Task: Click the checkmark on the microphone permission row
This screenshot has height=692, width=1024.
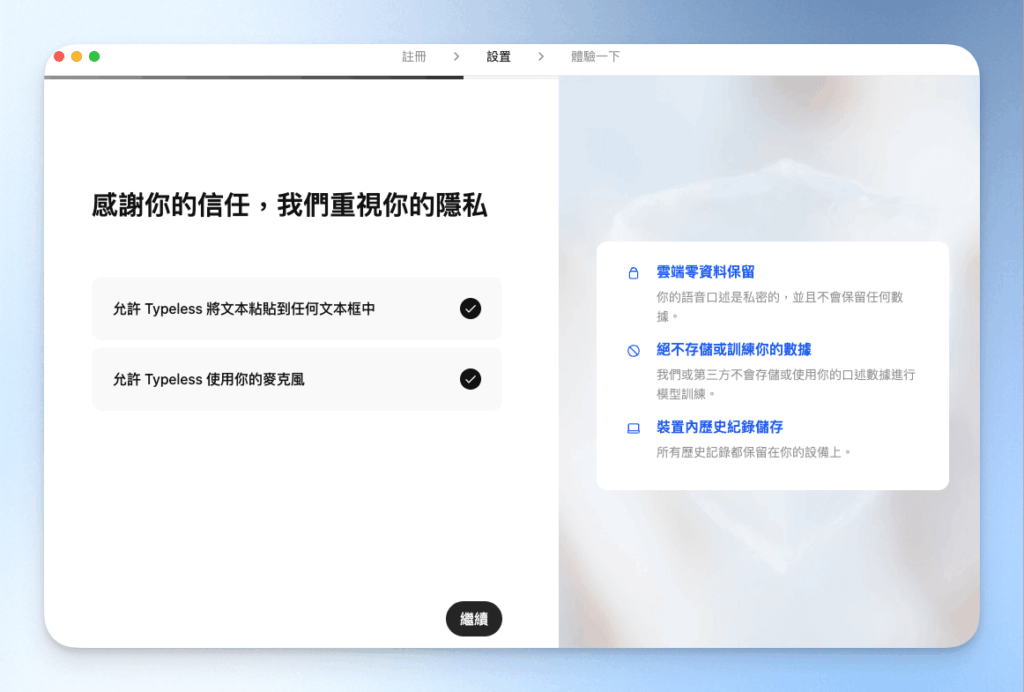Action: point(470,379)
